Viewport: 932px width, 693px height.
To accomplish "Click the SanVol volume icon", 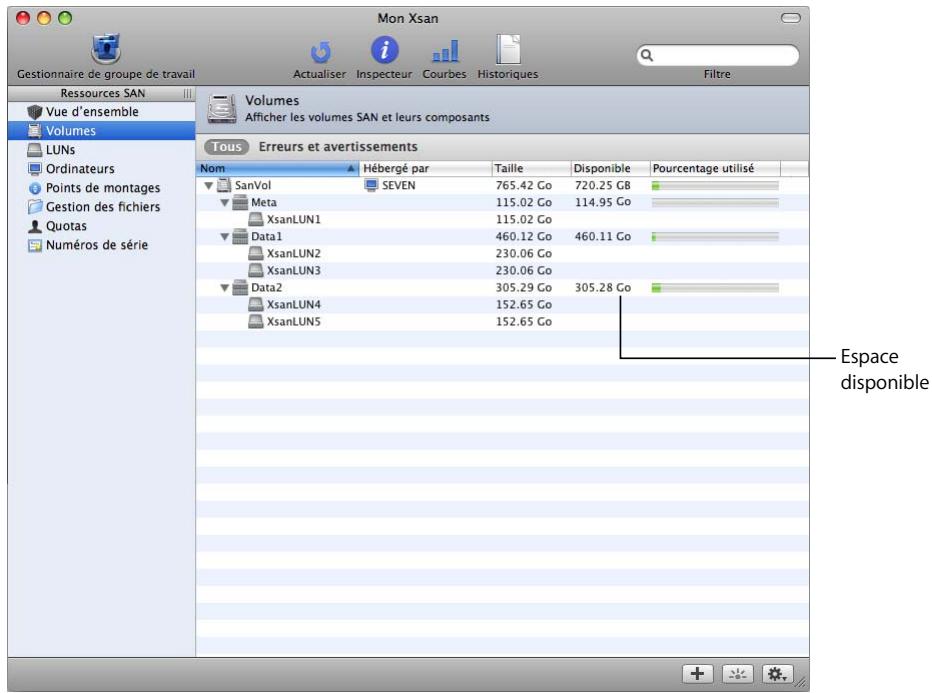I will coord(224,185).
